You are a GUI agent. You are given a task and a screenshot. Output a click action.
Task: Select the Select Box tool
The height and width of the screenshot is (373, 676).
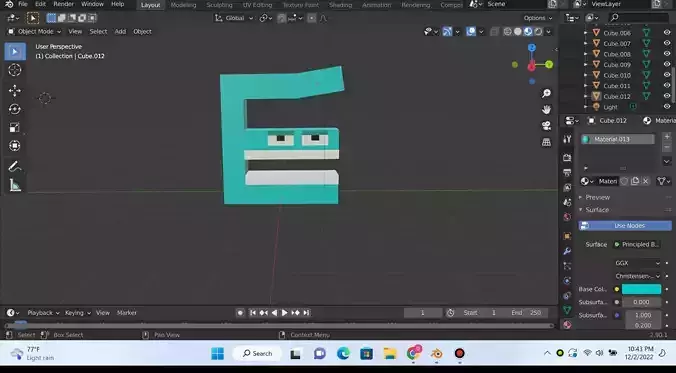[15, 52]
